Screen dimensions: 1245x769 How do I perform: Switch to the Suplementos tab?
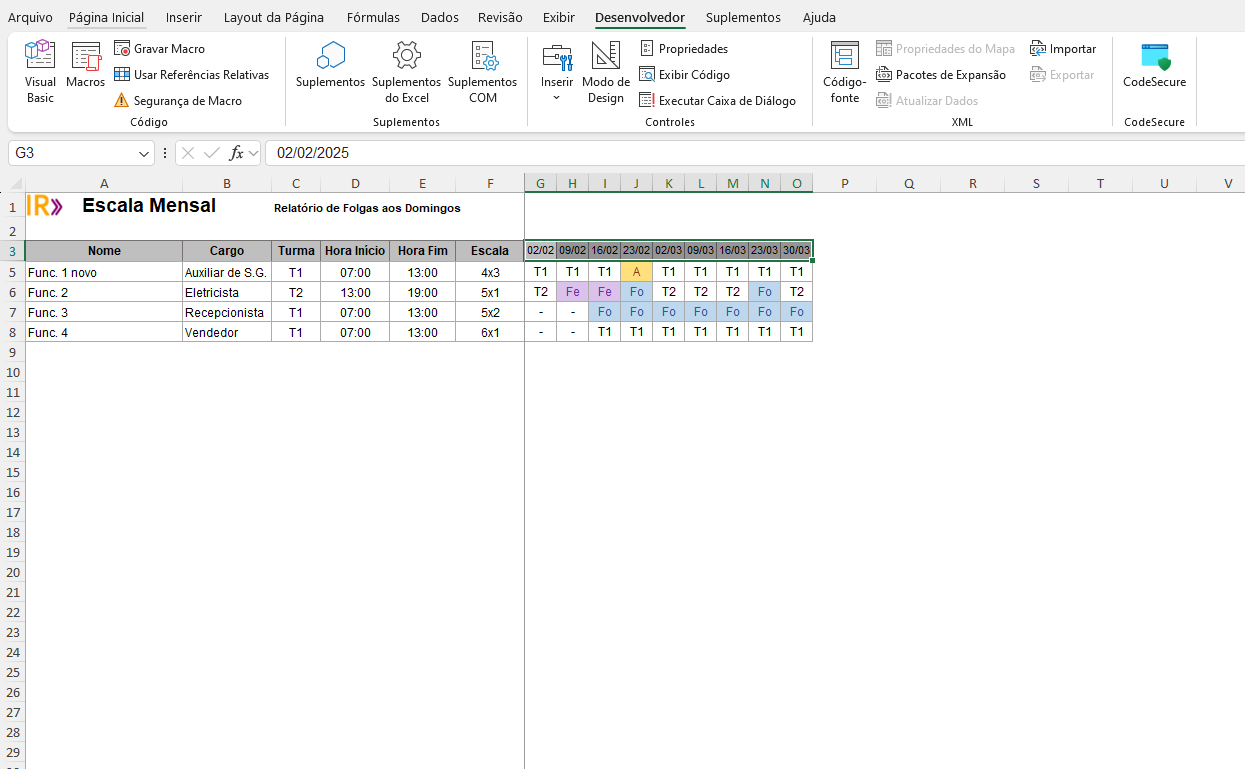(743, 17)
